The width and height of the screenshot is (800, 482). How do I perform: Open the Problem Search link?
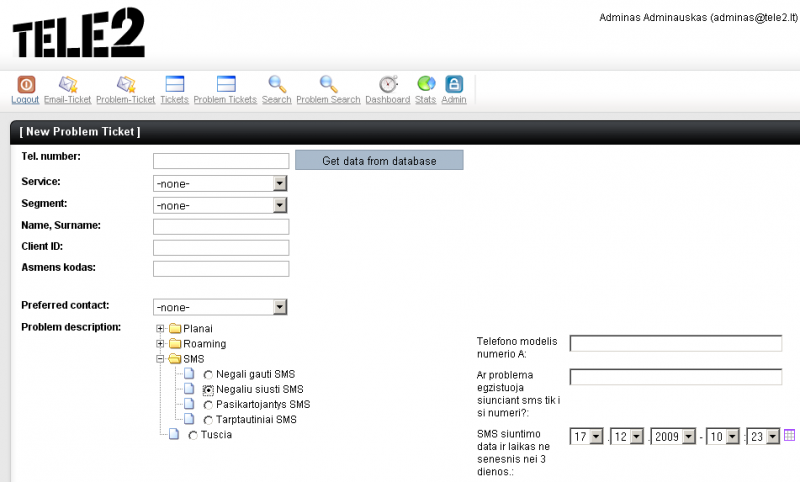pyautogui.click(x=328, y=99)
